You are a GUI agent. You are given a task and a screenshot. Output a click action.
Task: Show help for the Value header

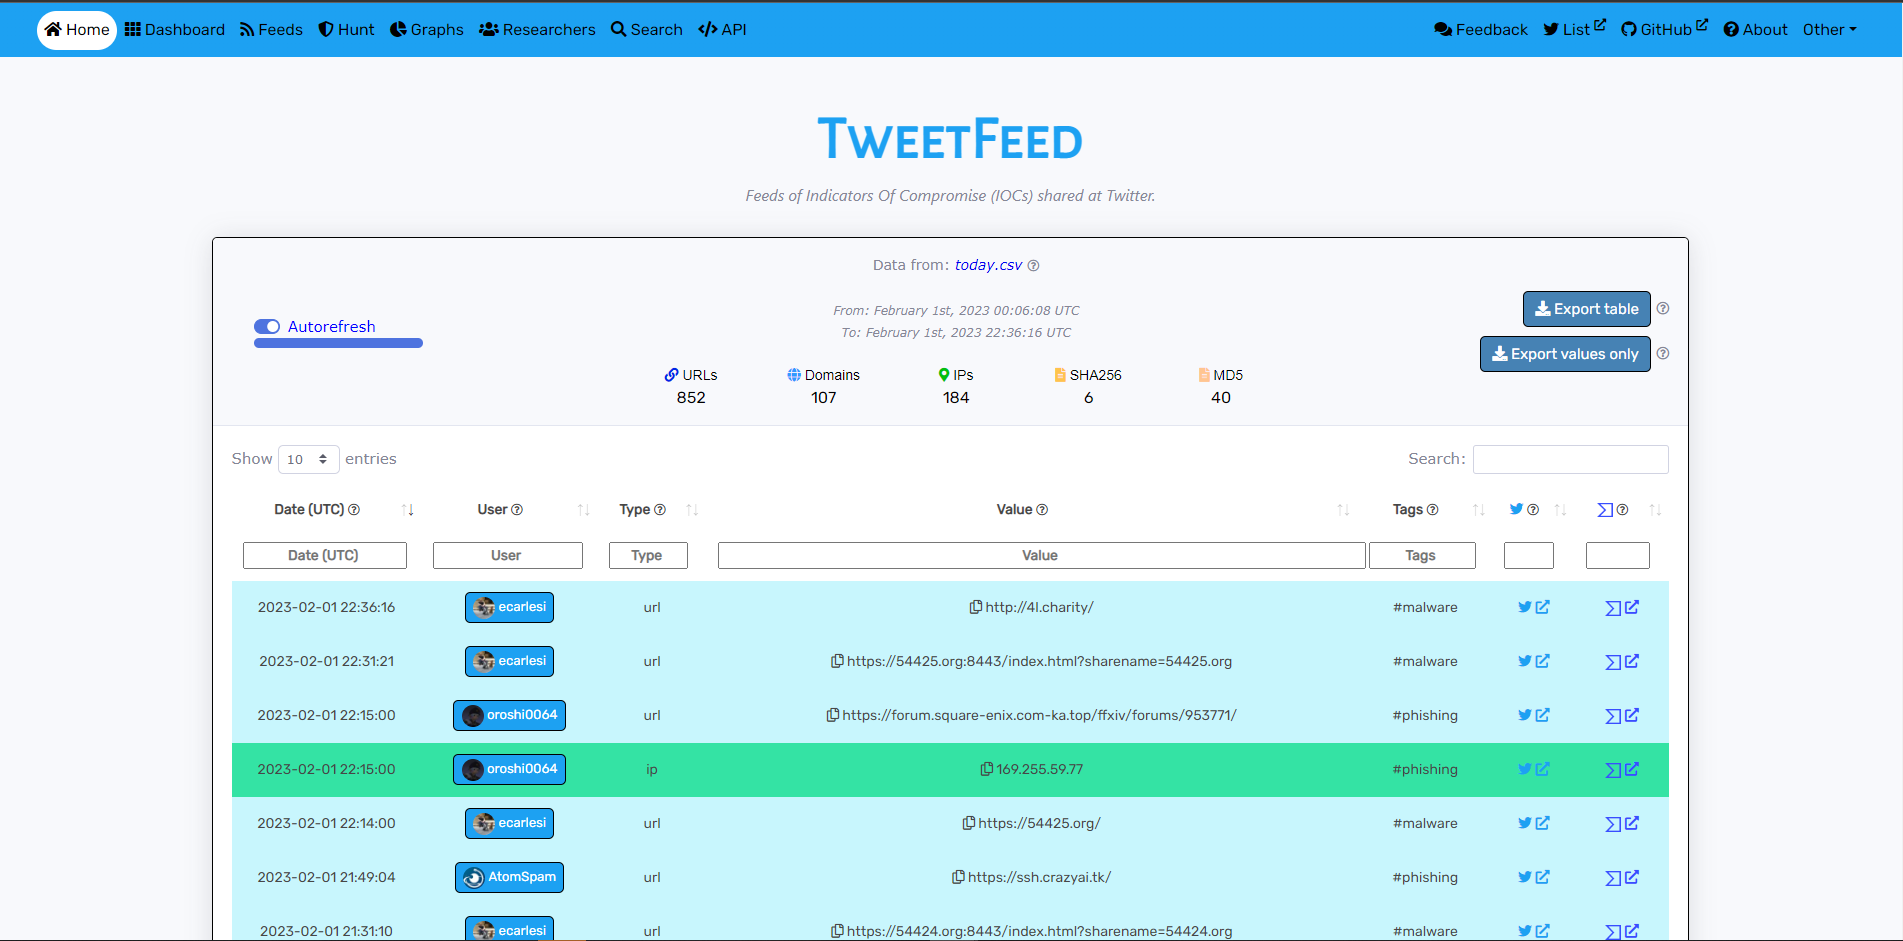(x=1042, y=510)
